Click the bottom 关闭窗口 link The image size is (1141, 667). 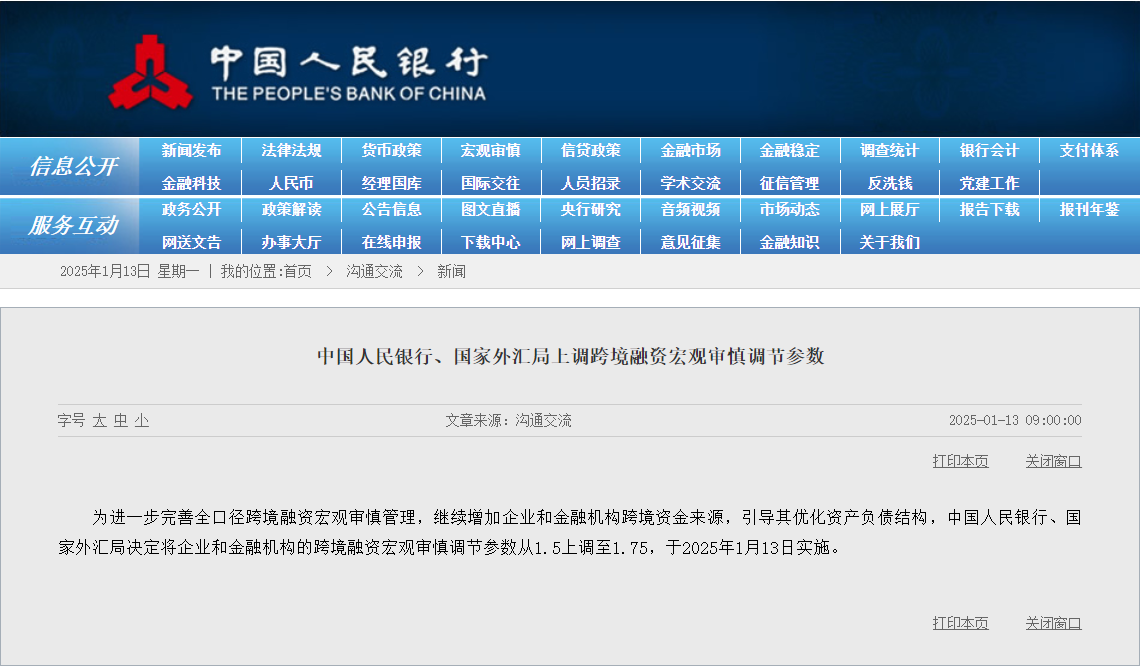tap(1053, 623)
